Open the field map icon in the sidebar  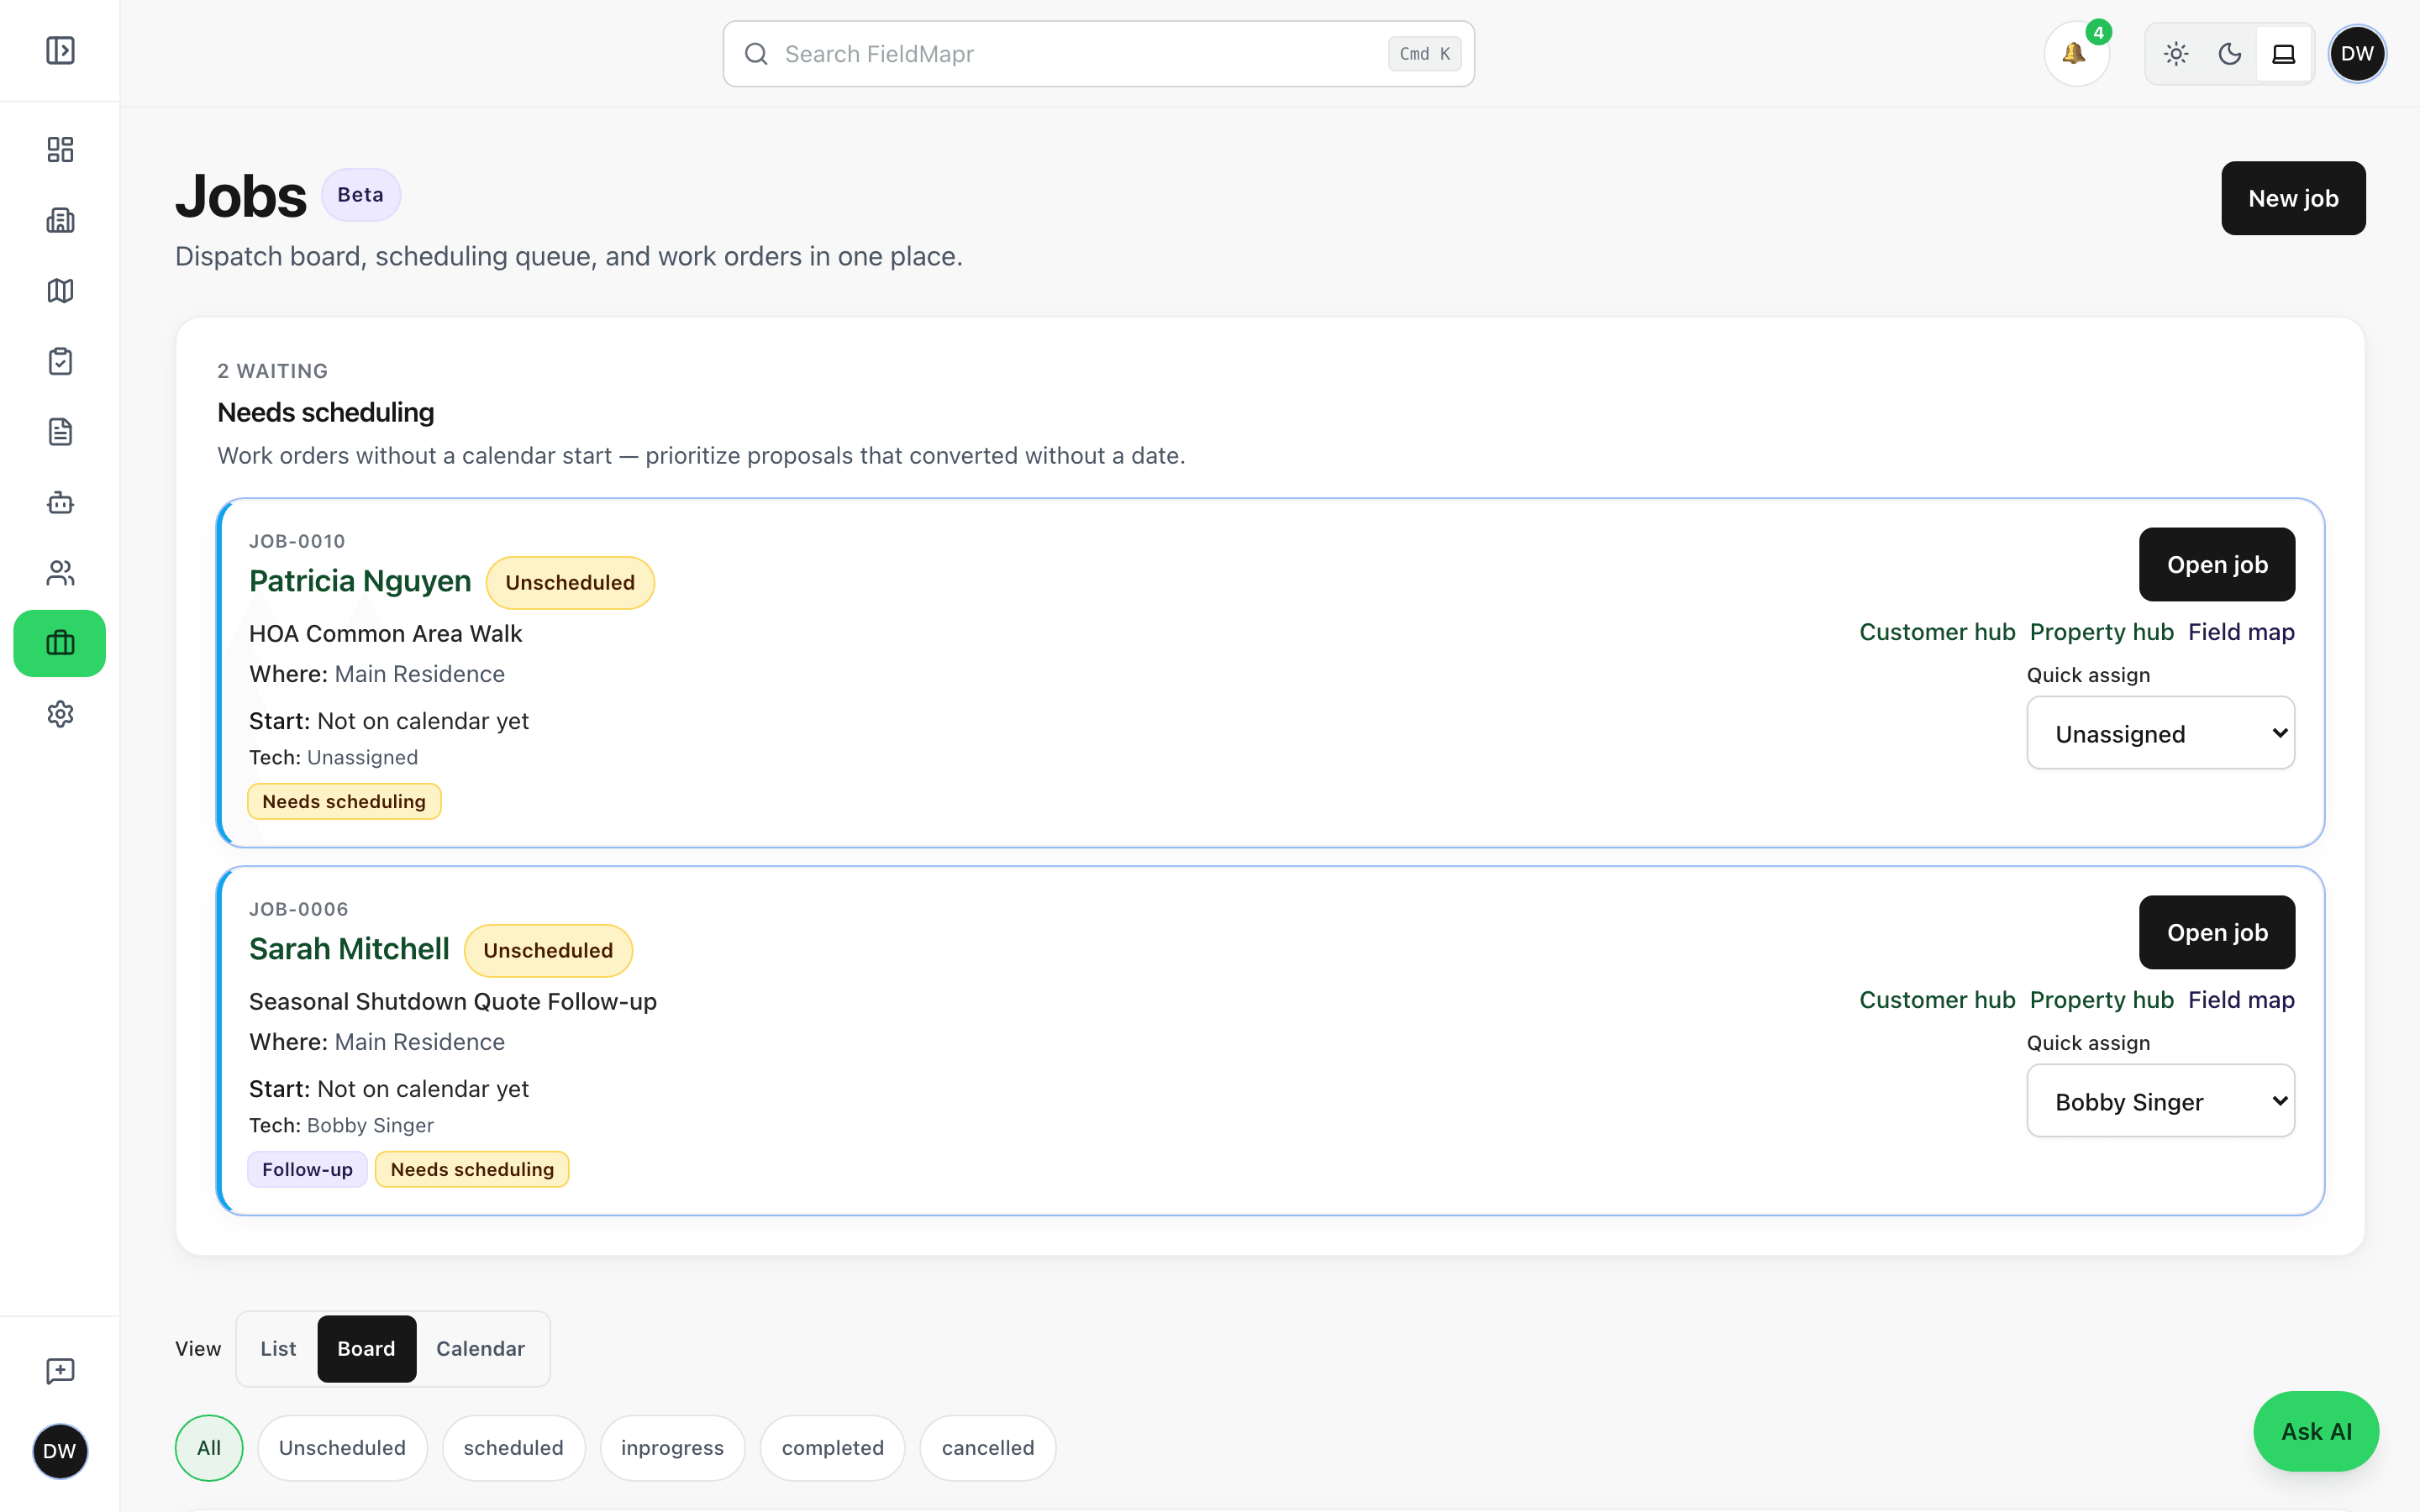[x=60, y=290]
